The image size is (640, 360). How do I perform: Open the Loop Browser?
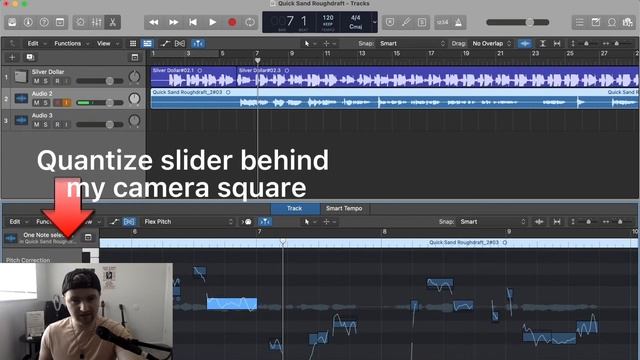(612, 22)
